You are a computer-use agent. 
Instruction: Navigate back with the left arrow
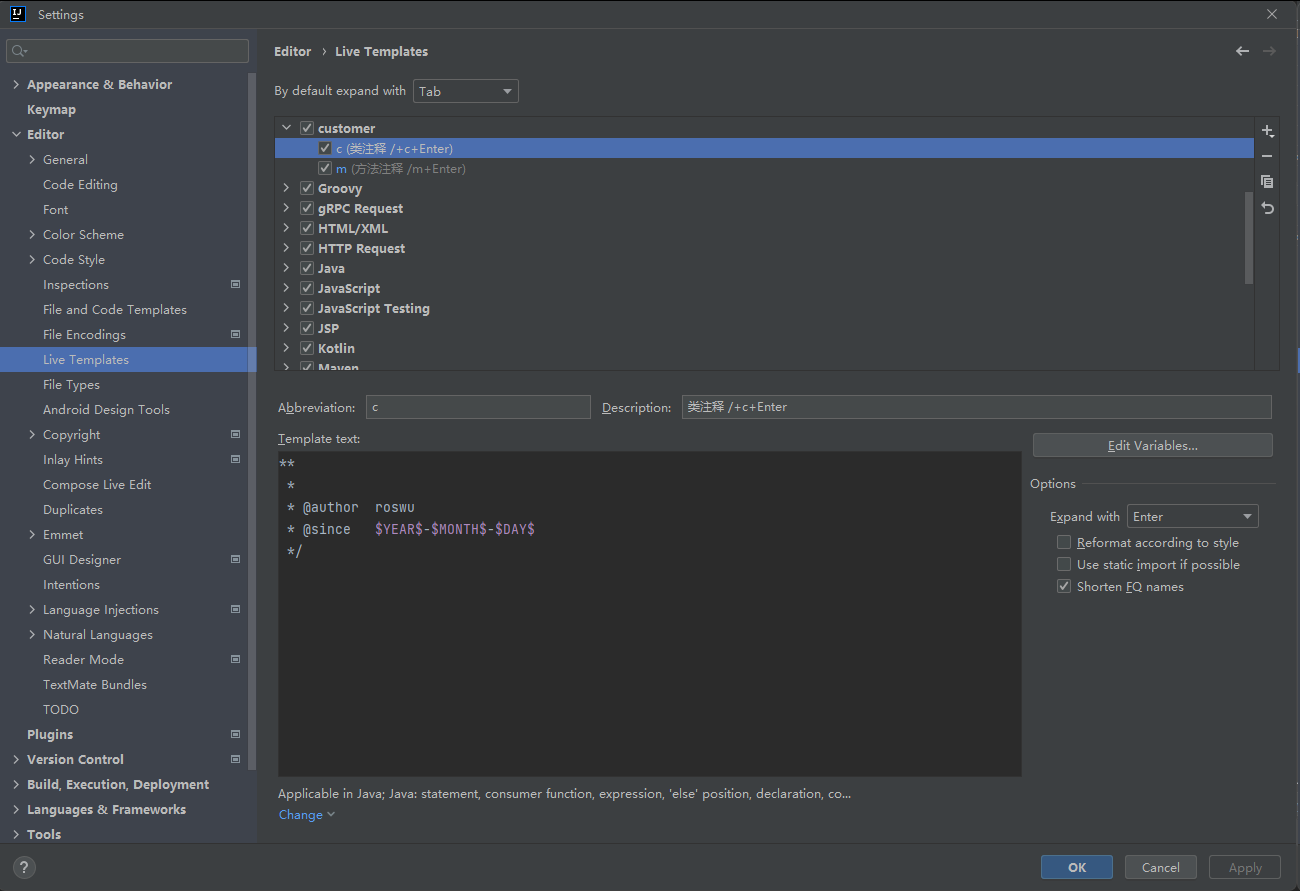tap(1242, 51)
